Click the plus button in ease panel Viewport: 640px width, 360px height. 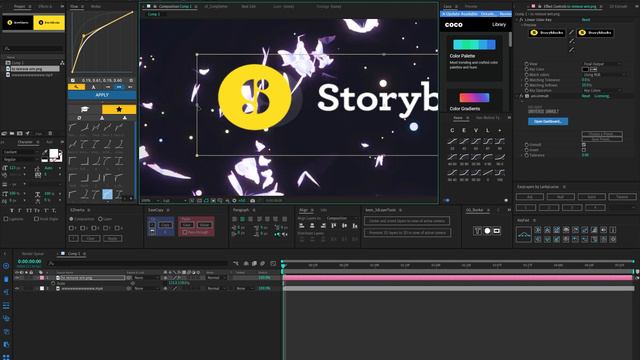coord(500,130)
